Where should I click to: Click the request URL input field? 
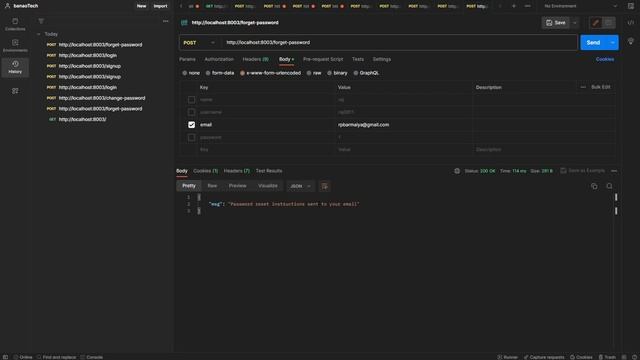[399, 42]
